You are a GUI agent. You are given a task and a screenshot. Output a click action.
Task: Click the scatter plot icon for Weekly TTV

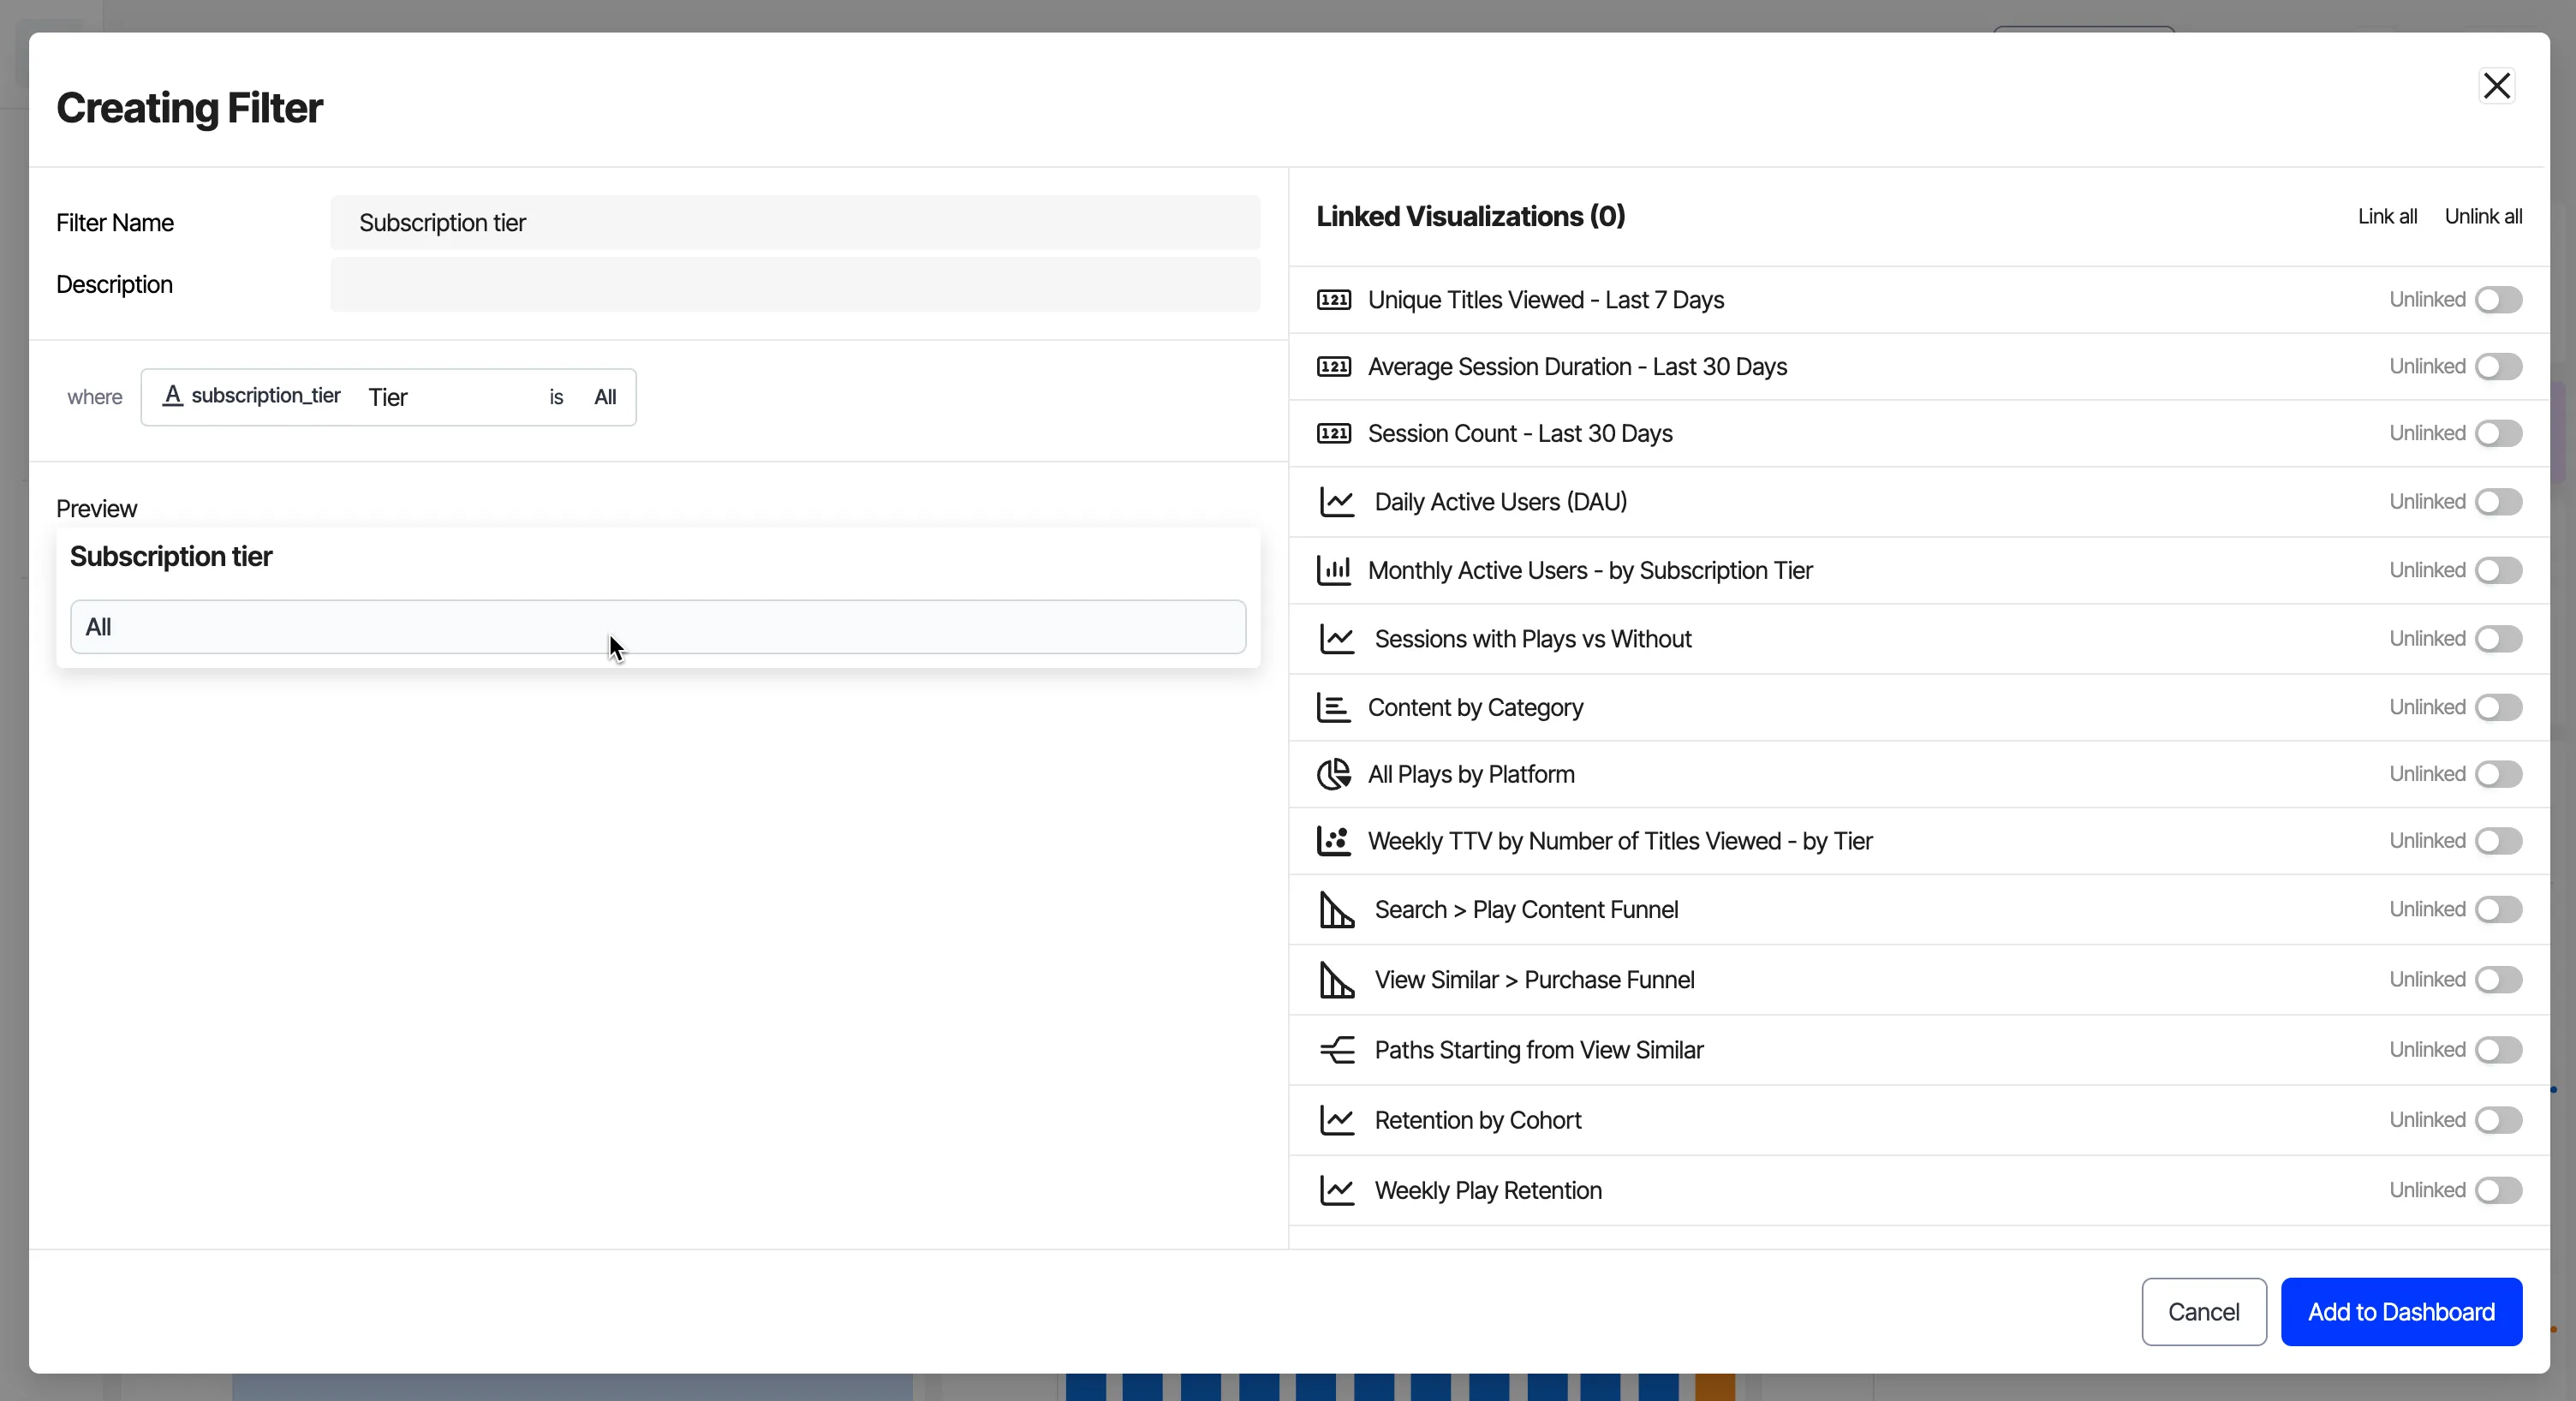pyautogui.click(x=1333, y=841)
